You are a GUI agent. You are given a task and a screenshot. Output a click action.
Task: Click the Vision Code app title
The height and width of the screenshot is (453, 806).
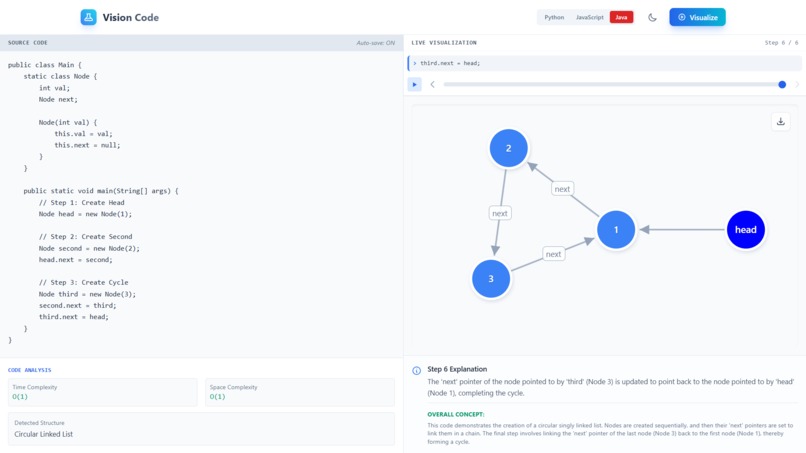(x=131, y=17)
